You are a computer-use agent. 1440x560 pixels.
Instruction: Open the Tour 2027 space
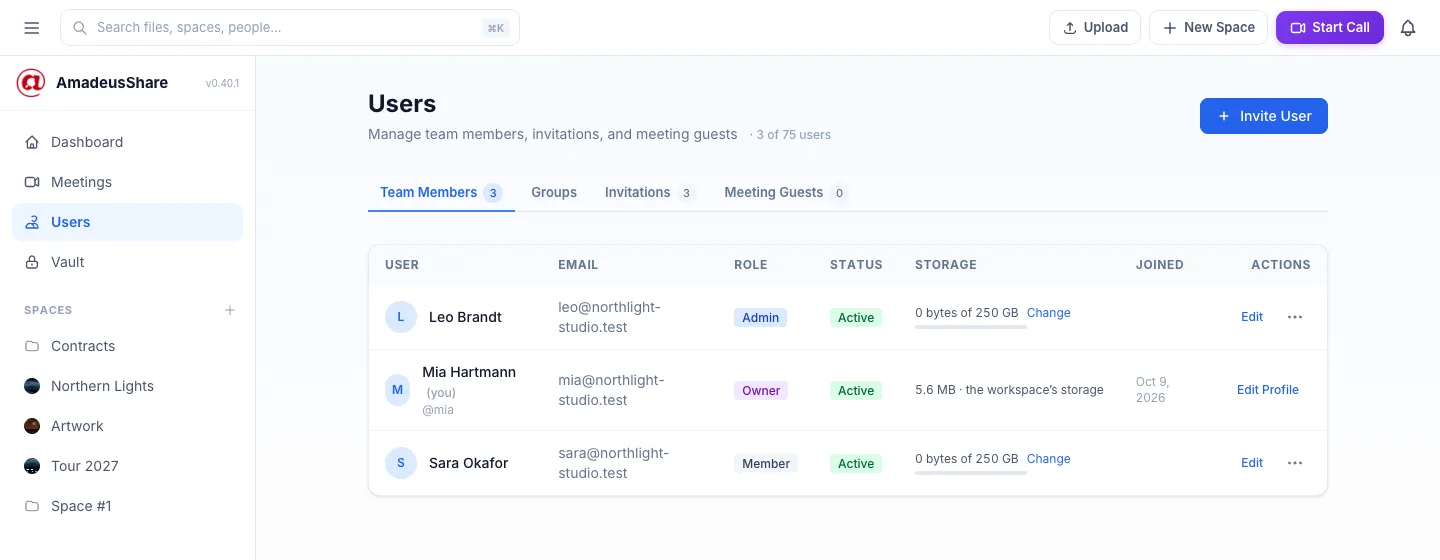pos(127,466)
